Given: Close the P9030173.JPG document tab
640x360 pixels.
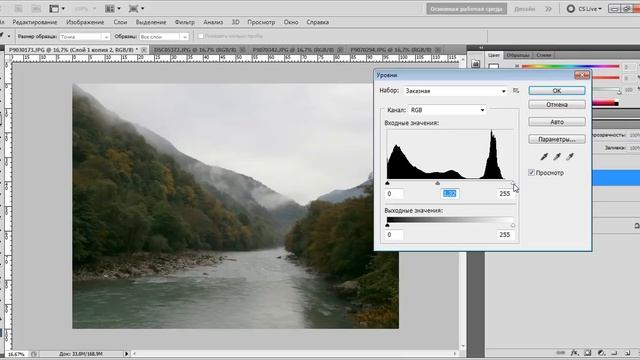Looking at the screenshot, I should (144, 49).
